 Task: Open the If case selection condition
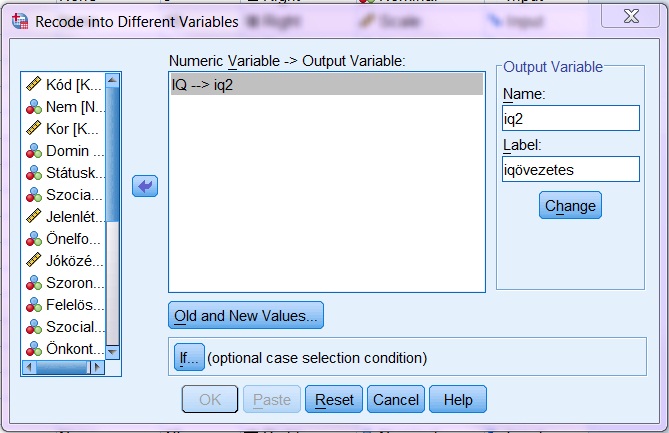[x=188, y=357]
